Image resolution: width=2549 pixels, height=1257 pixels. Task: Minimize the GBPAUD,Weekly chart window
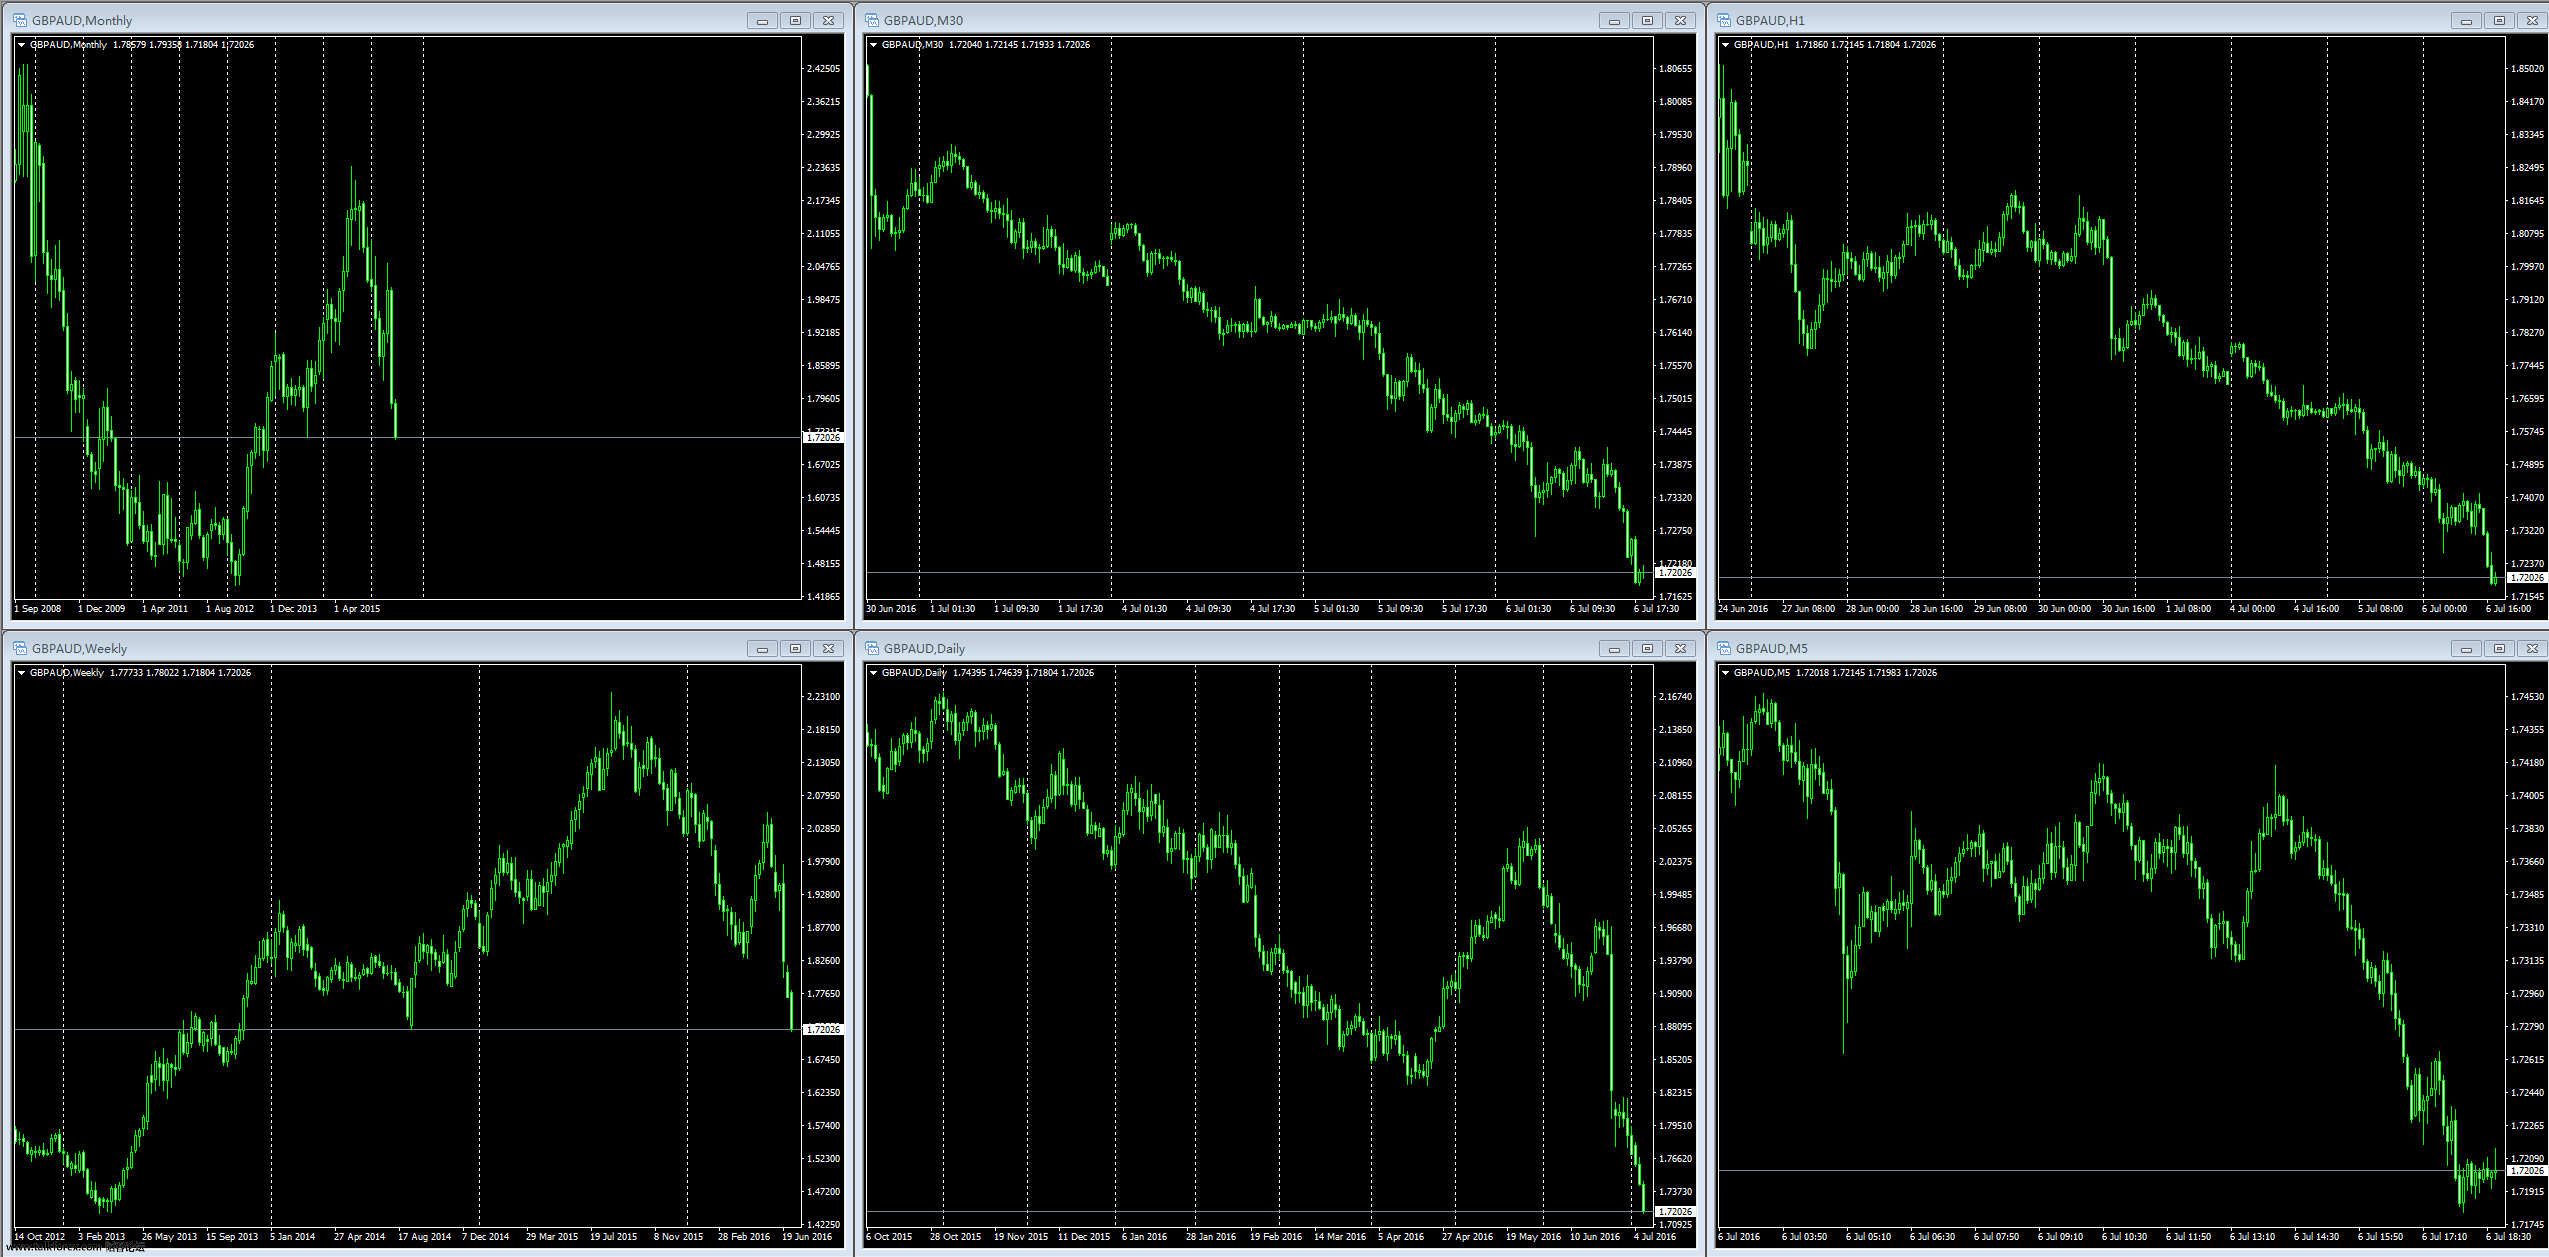pos(762,648)
